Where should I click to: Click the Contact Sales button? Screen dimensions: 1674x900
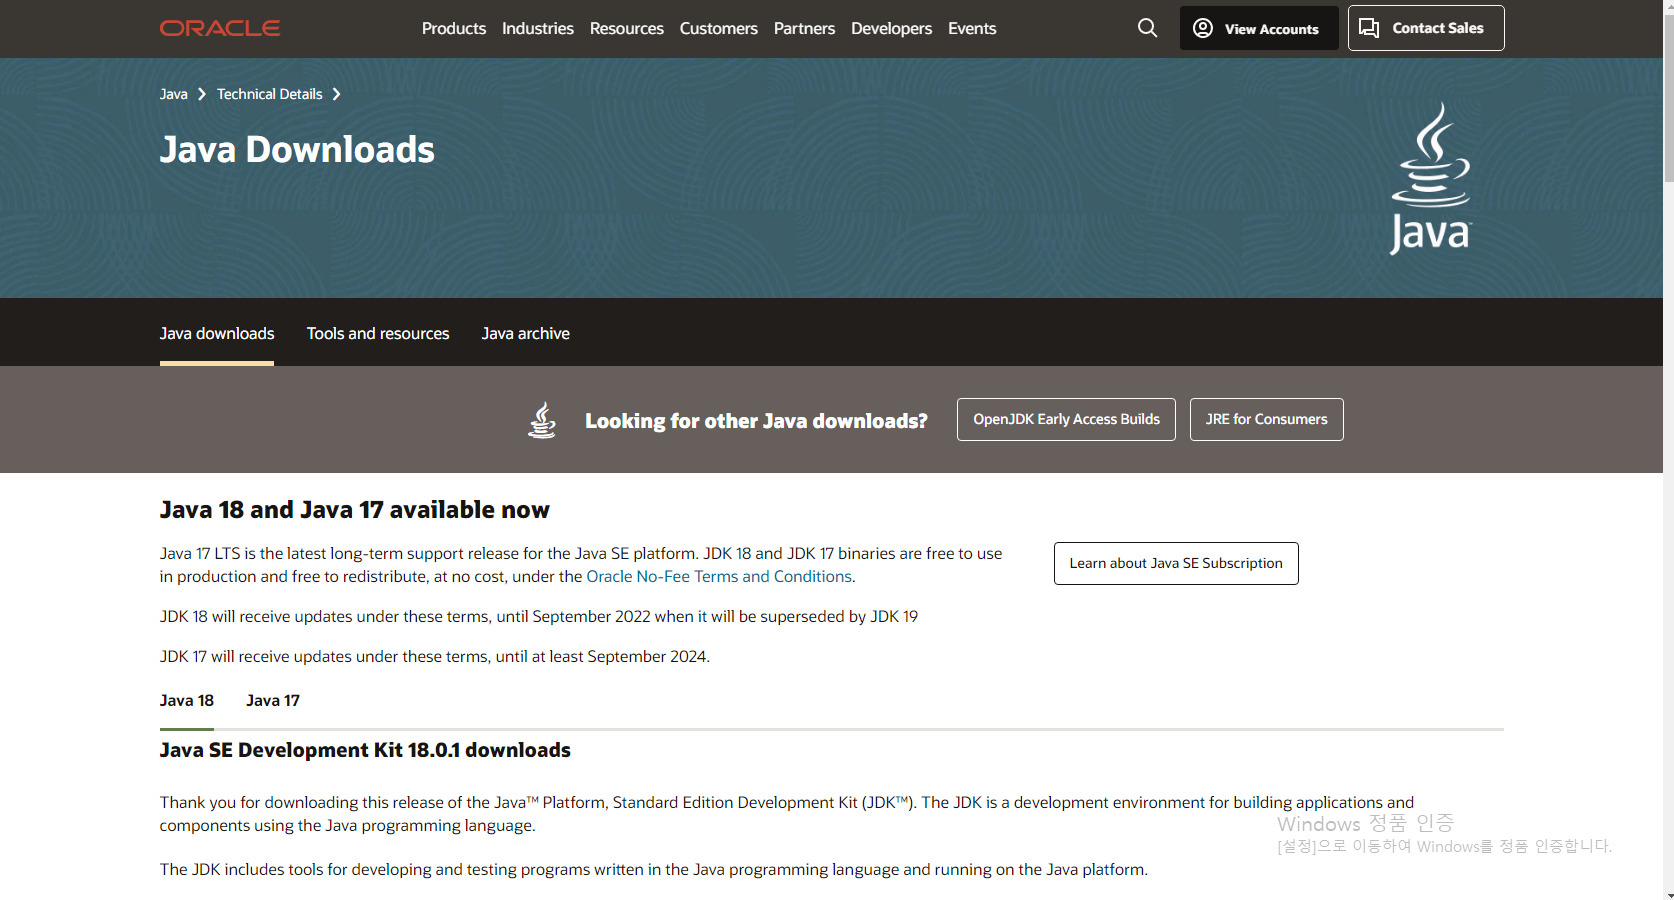tap(1426, 28)
